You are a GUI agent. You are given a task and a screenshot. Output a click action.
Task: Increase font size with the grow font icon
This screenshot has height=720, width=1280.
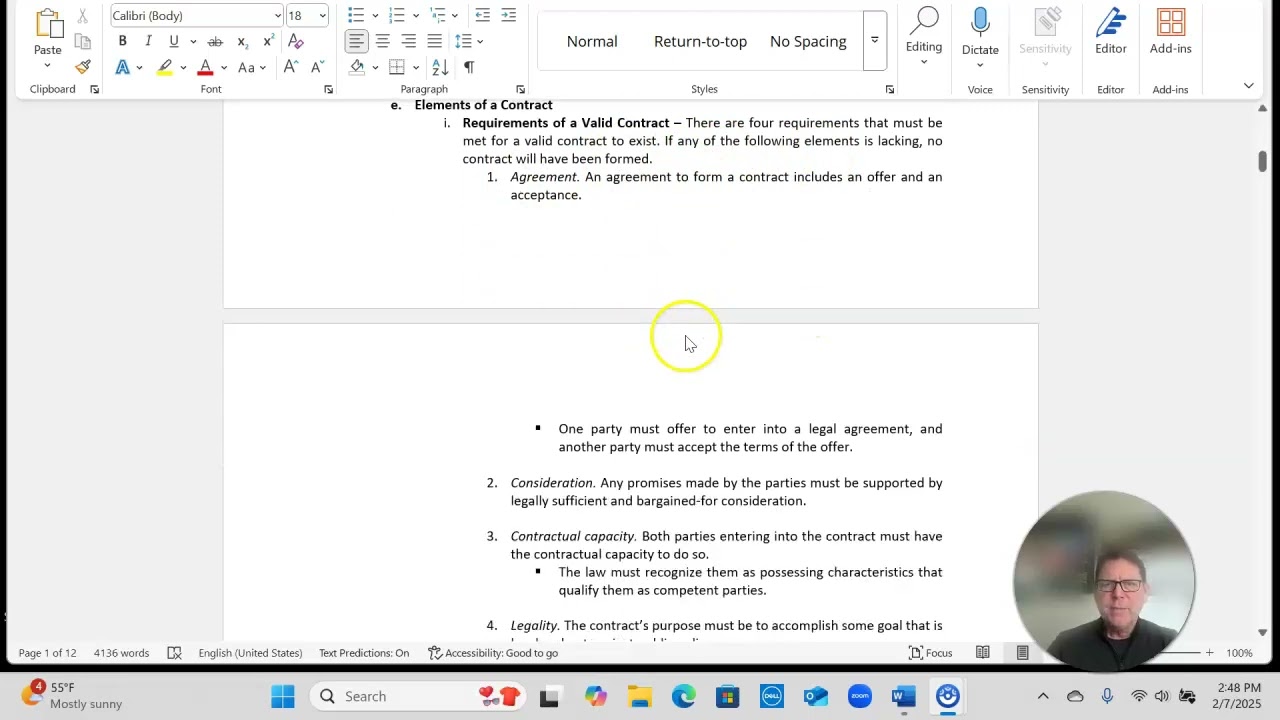(x=290, y=67)
